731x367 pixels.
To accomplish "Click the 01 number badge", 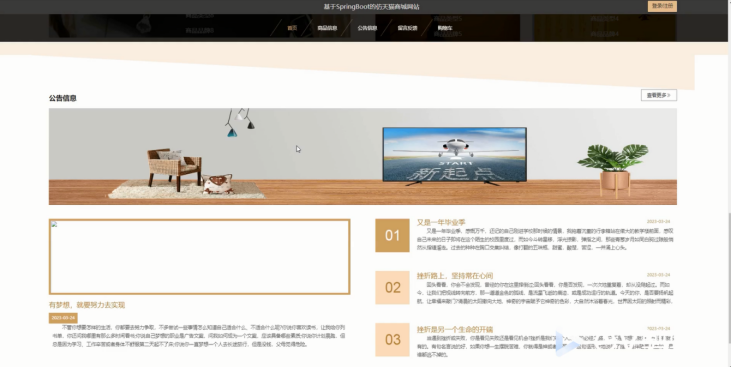I will pyautogui.click(x=393, y=235).
